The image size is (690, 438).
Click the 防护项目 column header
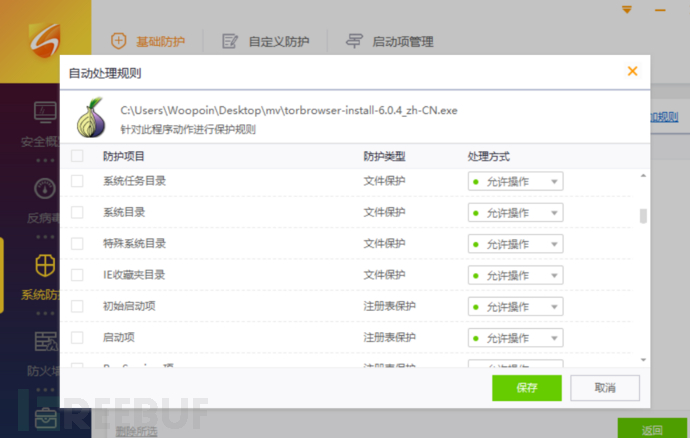[124, 156]
